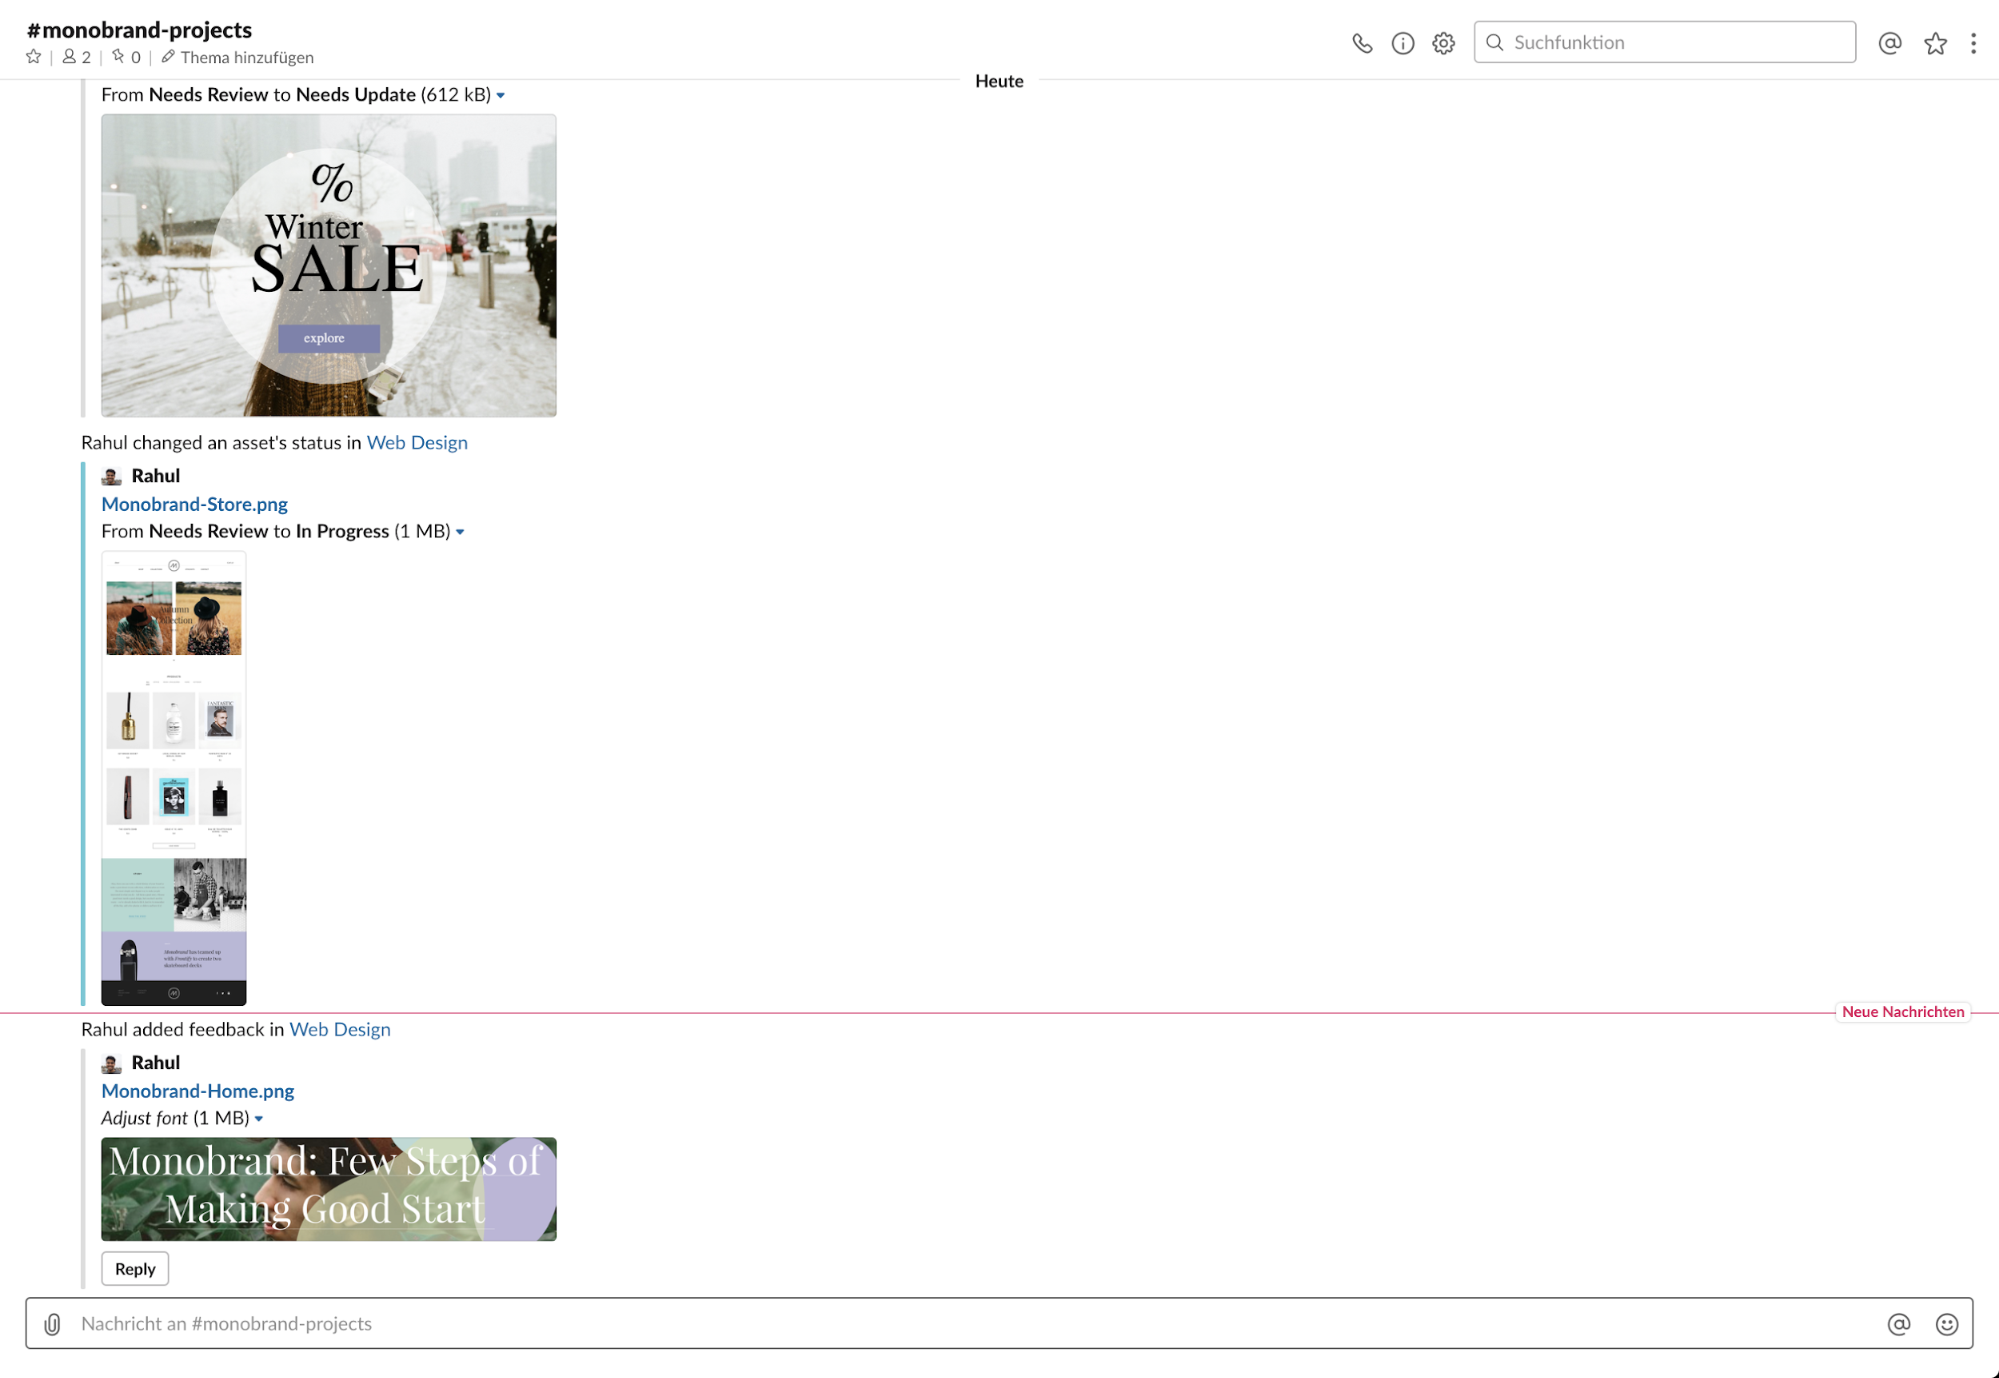Collapse the Winter Sale image attachment
1999x1378 pixels.
[x=501, y=96]
